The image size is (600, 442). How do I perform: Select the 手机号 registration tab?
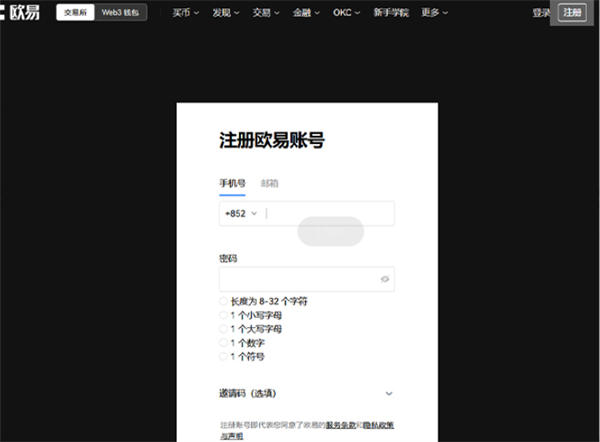point(232,183)
